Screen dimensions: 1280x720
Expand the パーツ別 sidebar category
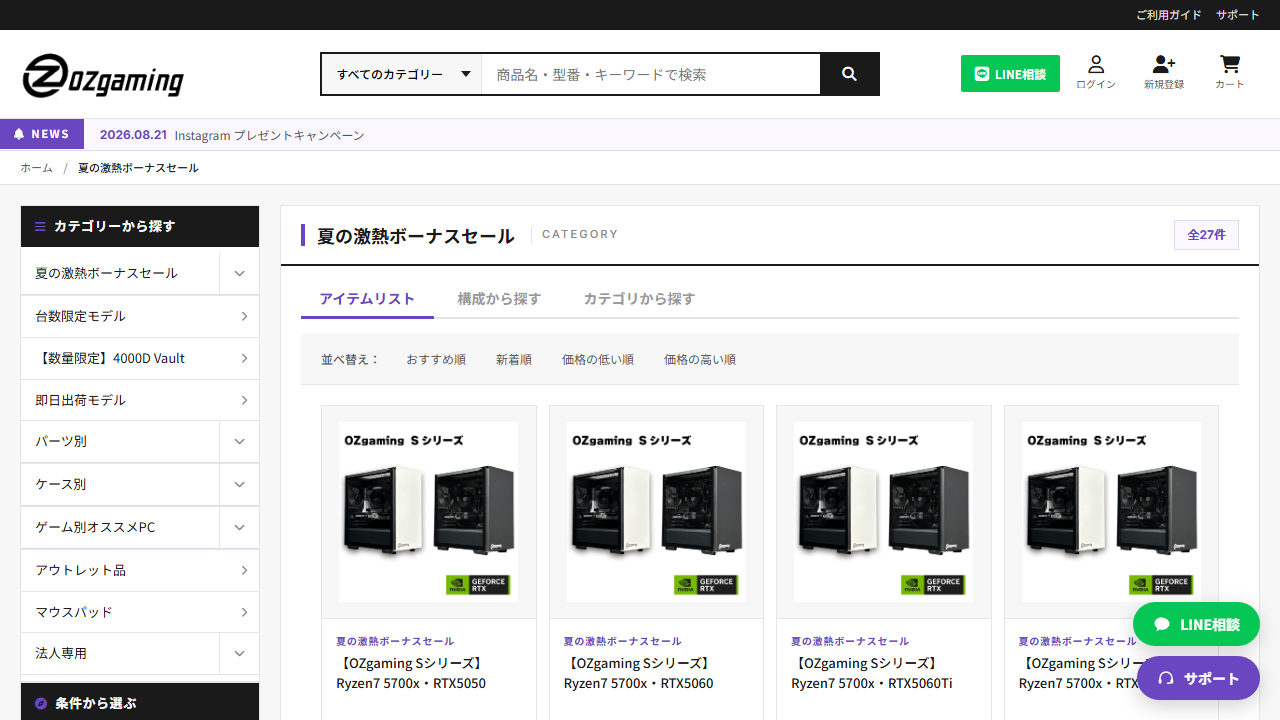239,441
